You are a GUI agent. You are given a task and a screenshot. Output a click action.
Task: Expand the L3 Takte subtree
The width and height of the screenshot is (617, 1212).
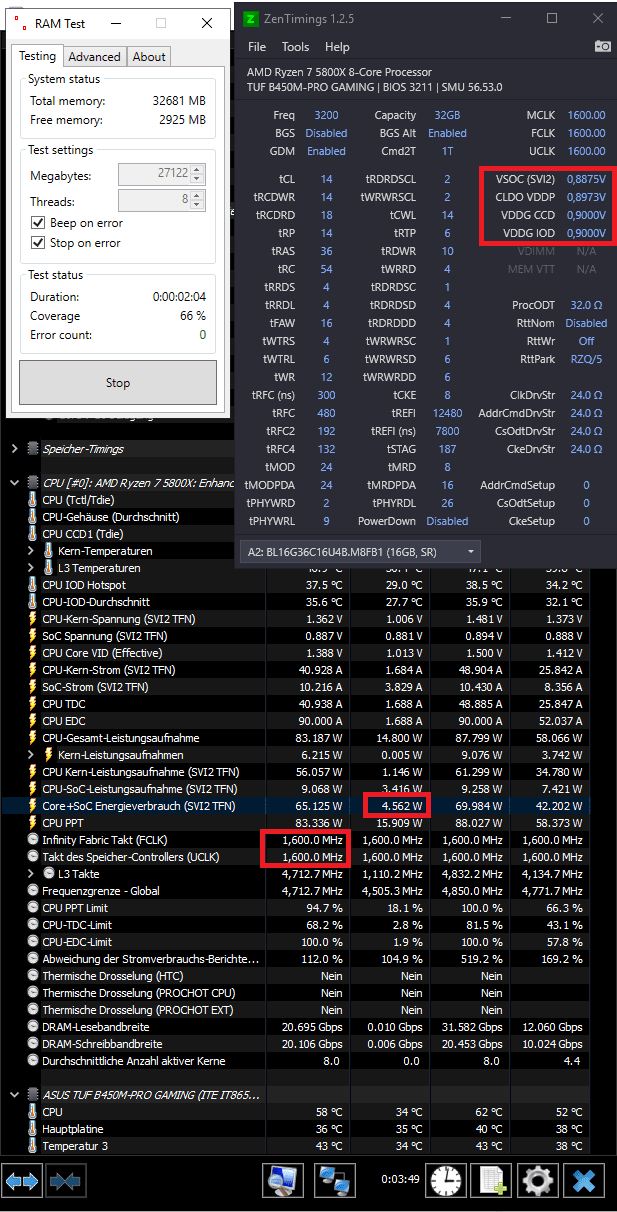(x=33, y=874)
